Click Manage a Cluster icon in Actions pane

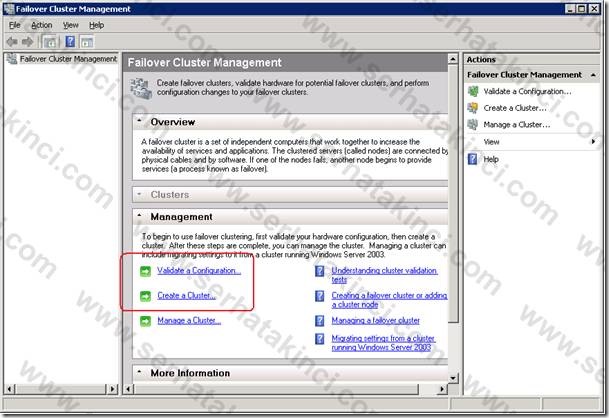[x=473, y=125]
